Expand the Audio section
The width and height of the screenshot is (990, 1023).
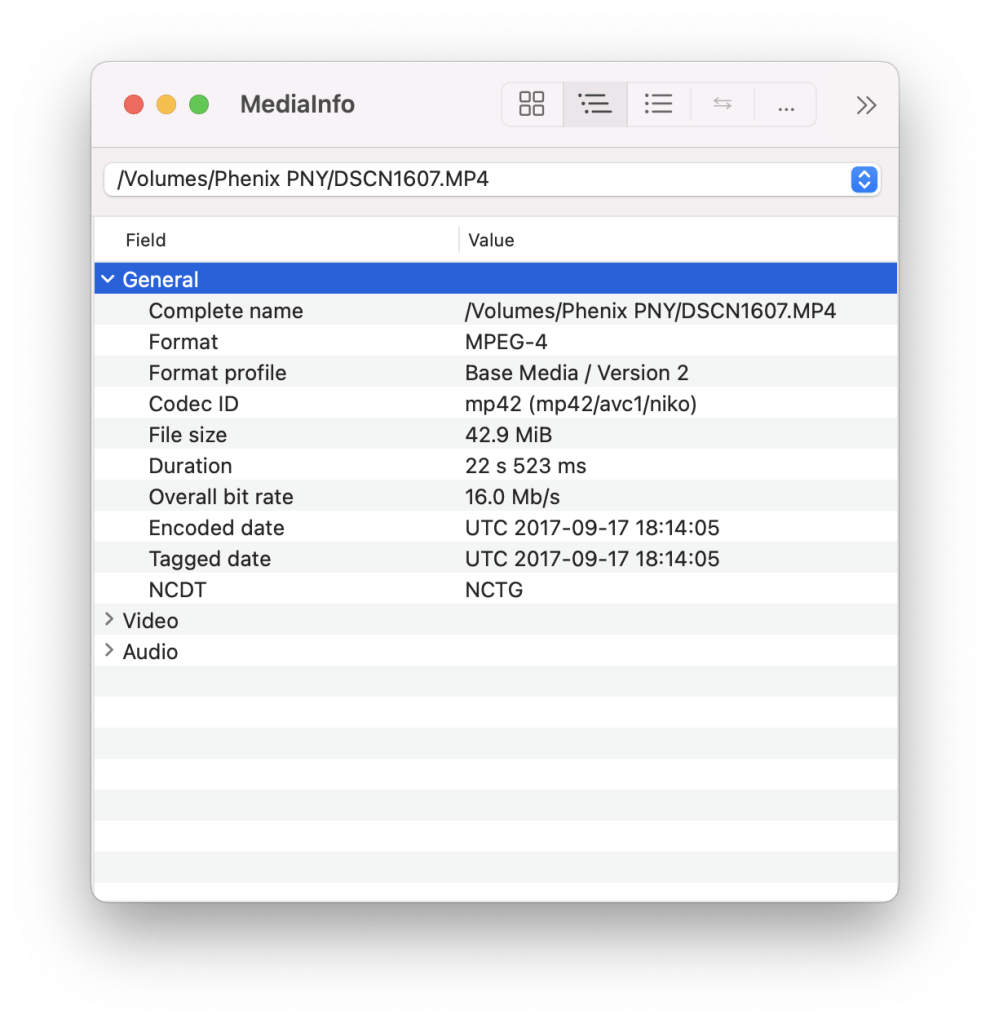[109, 651]
